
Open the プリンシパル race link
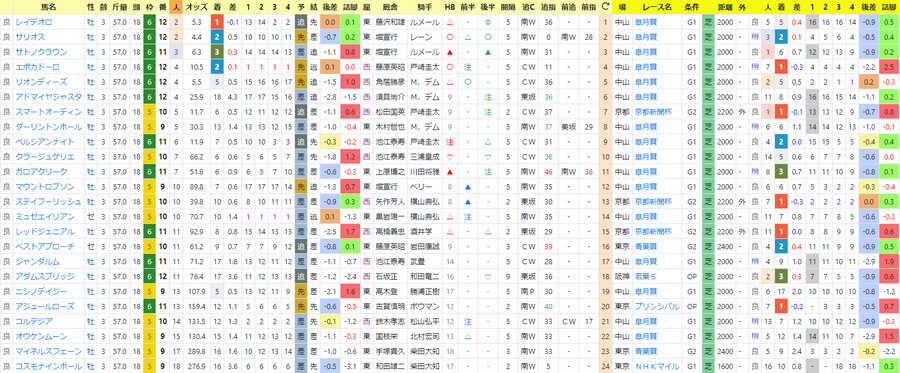pos(657,306)
